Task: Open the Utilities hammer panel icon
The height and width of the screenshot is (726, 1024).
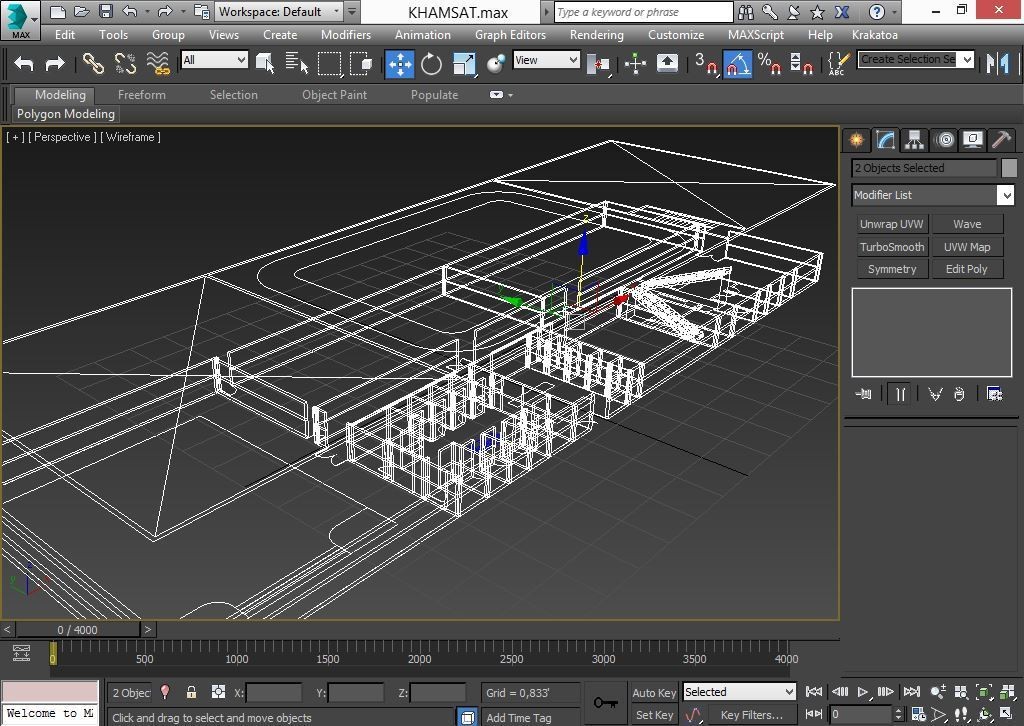Action: tap(1001, 140)
